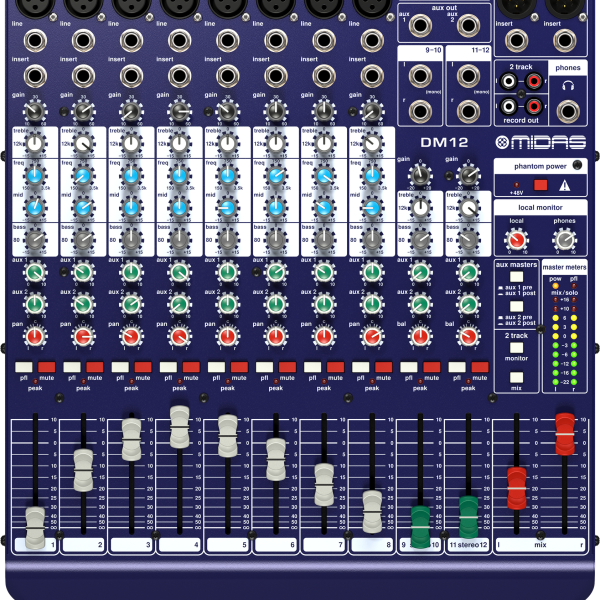Toggle pfl on channel 1
This screenshot has height=600, width=600.
coord(24,367)
